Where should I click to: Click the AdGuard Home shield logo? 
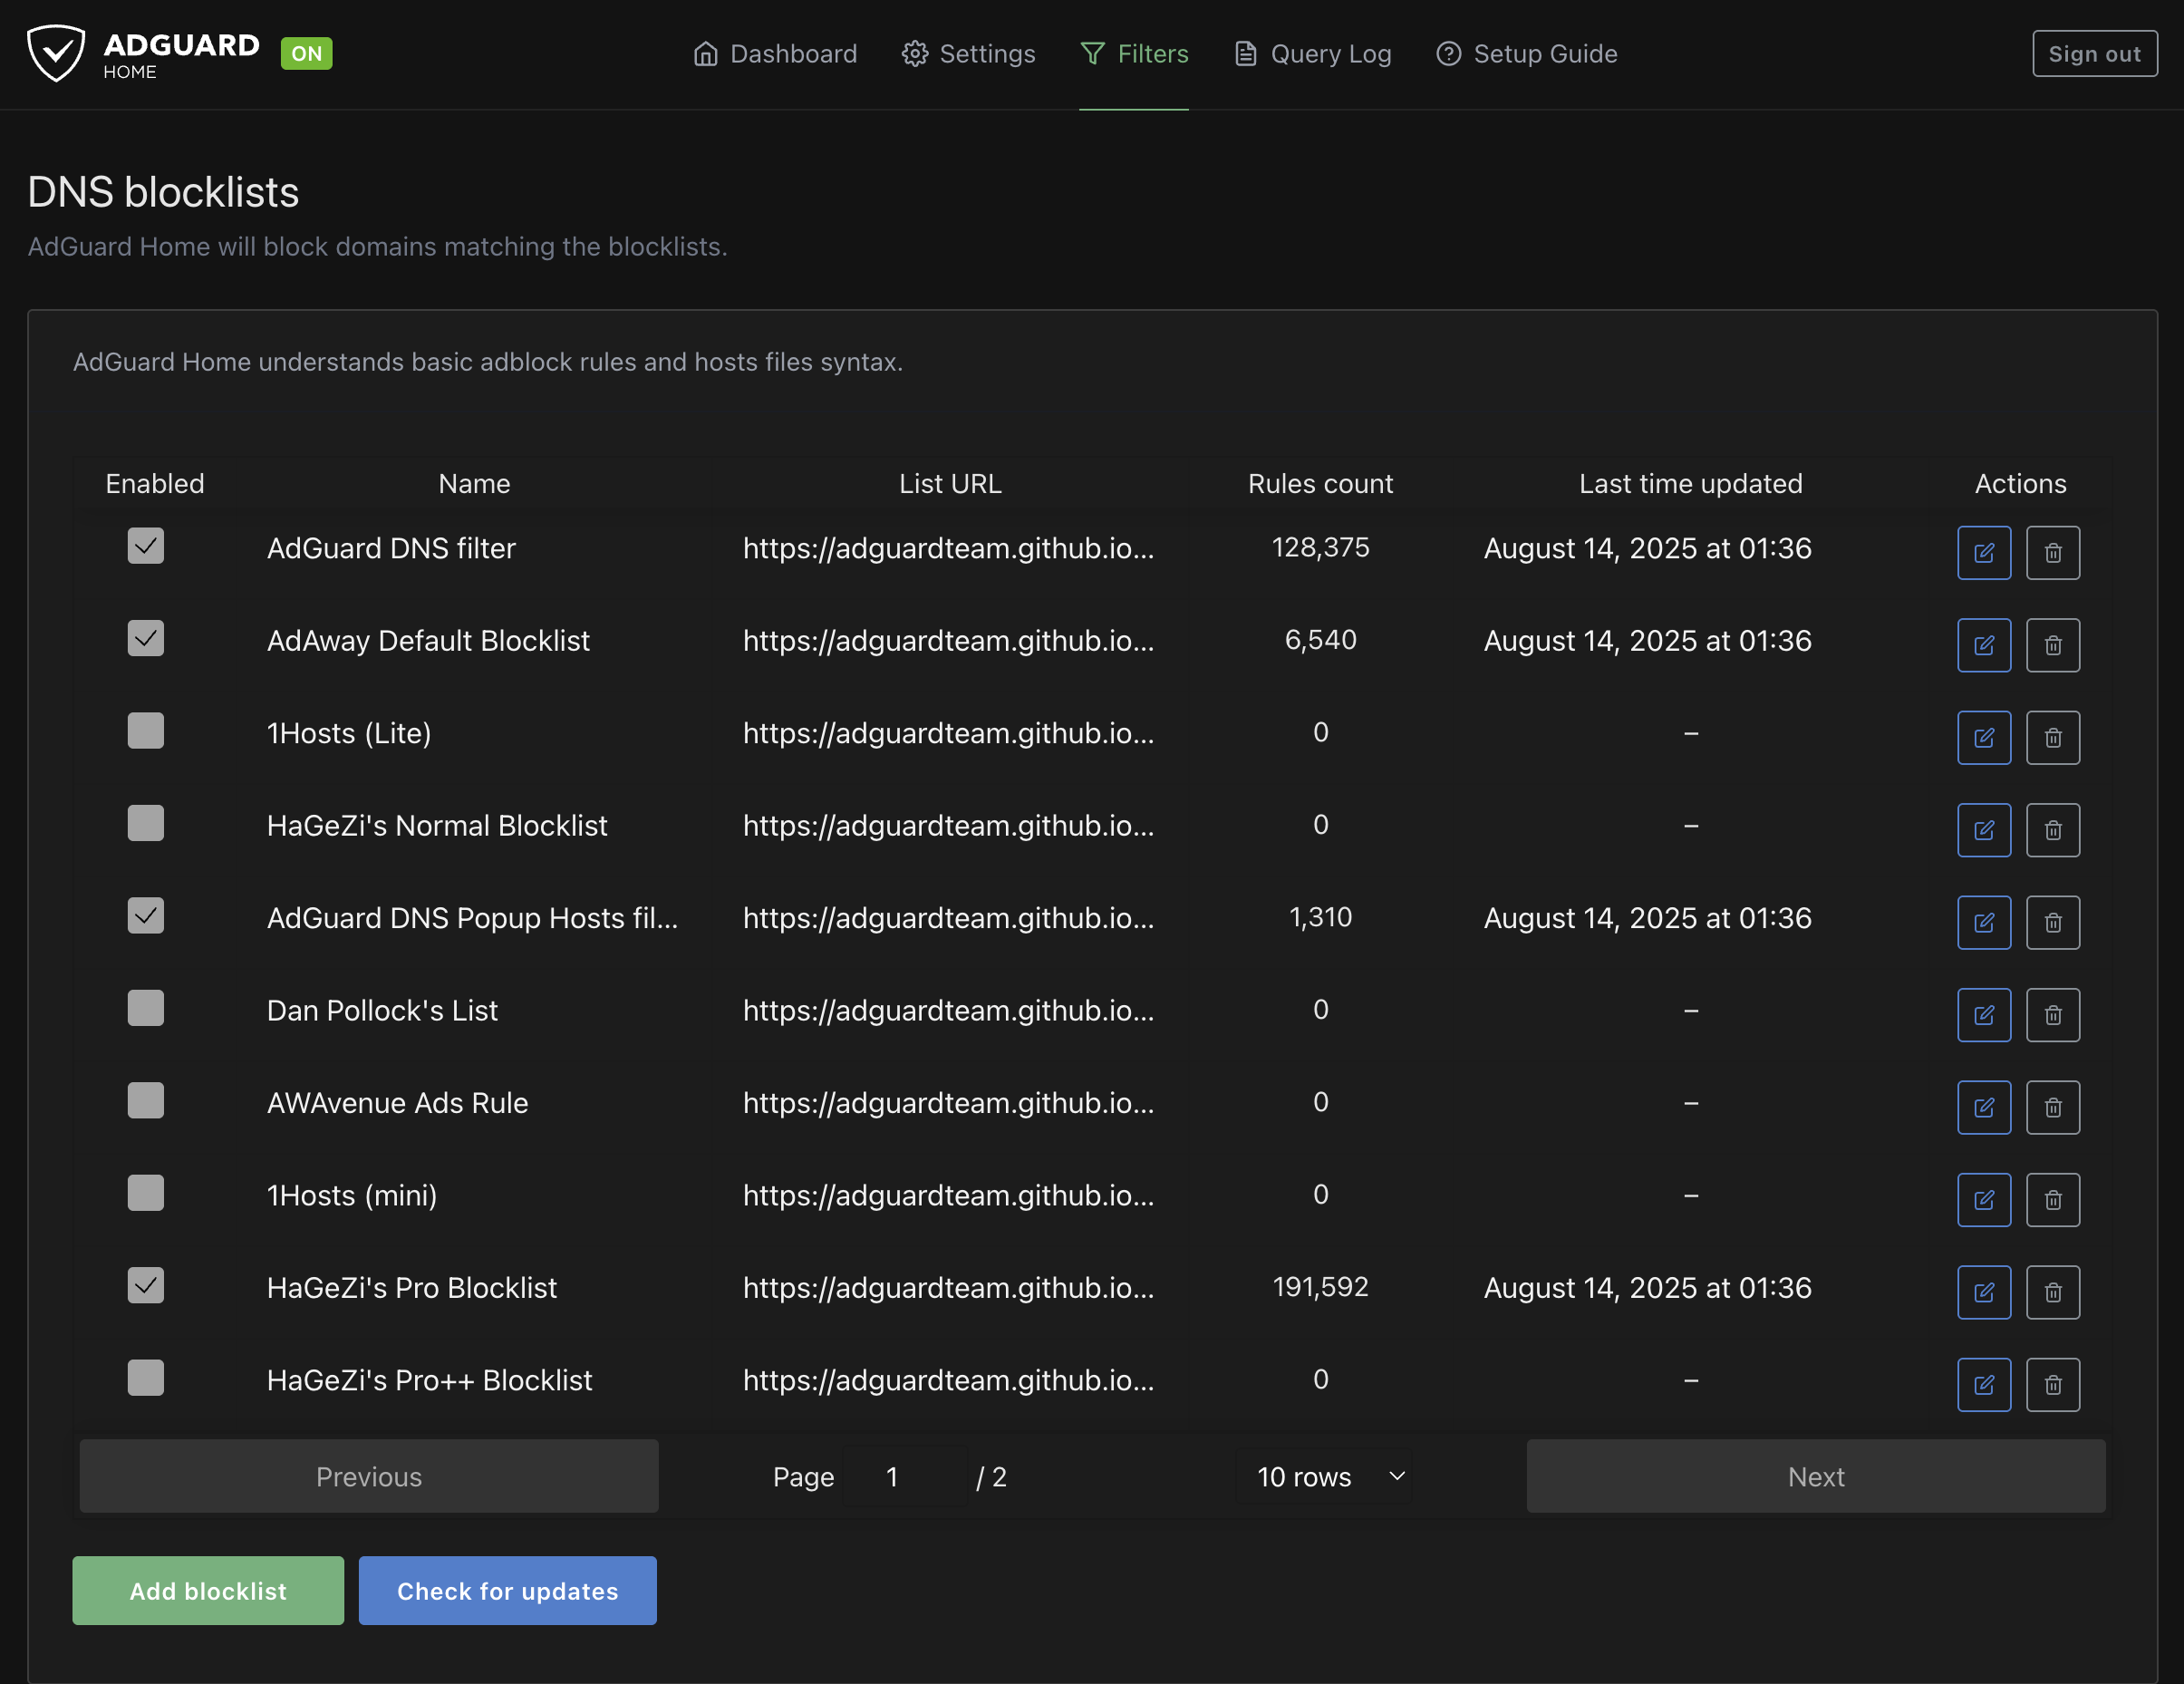56,53
